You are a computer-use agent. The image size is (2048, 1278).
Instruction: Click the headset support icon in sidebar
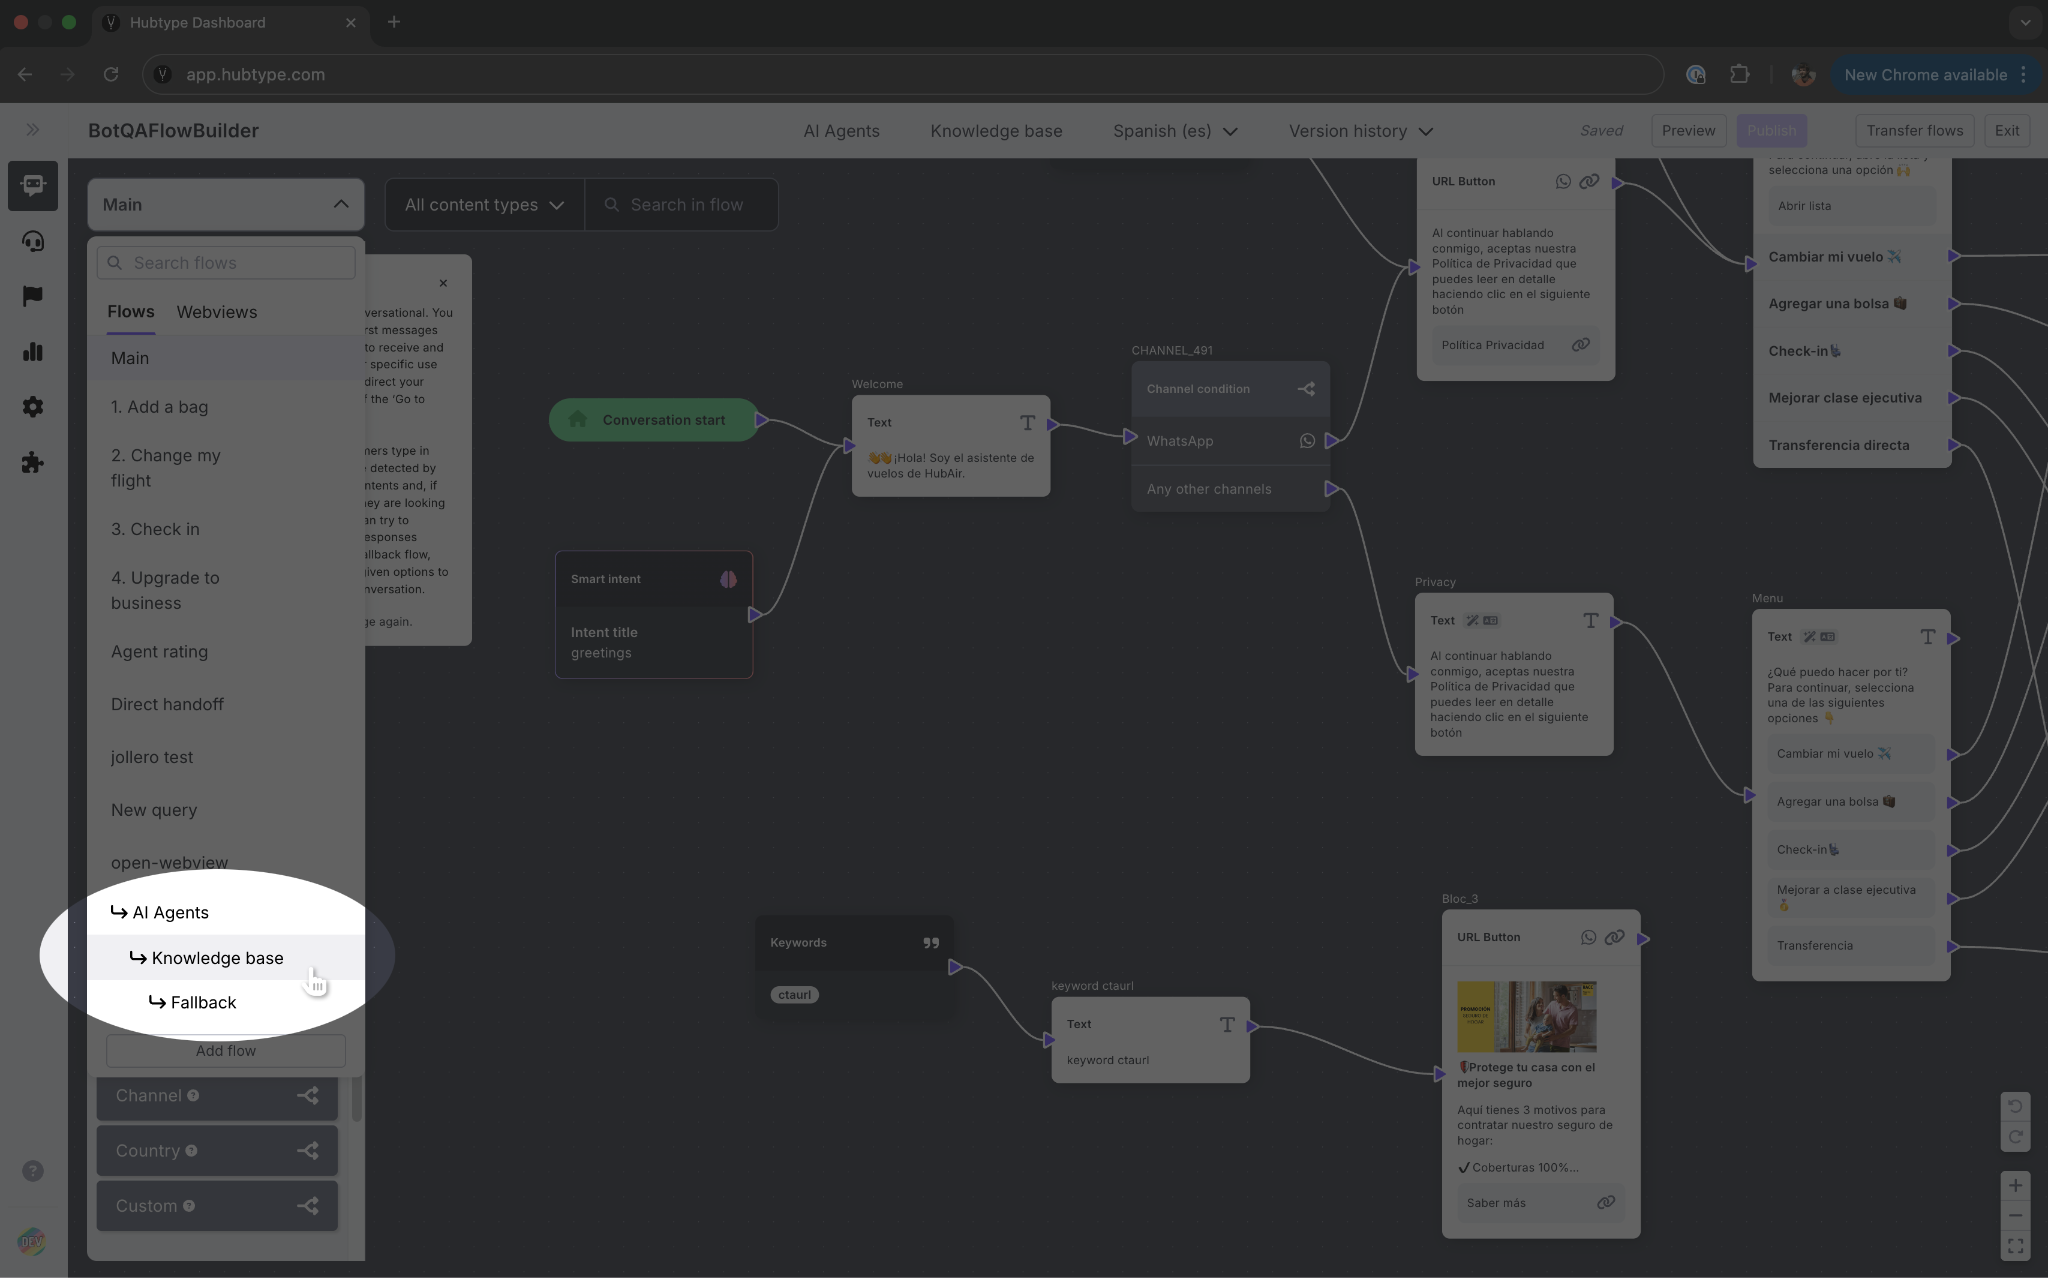pyautogui.click(x=33, y=241)
